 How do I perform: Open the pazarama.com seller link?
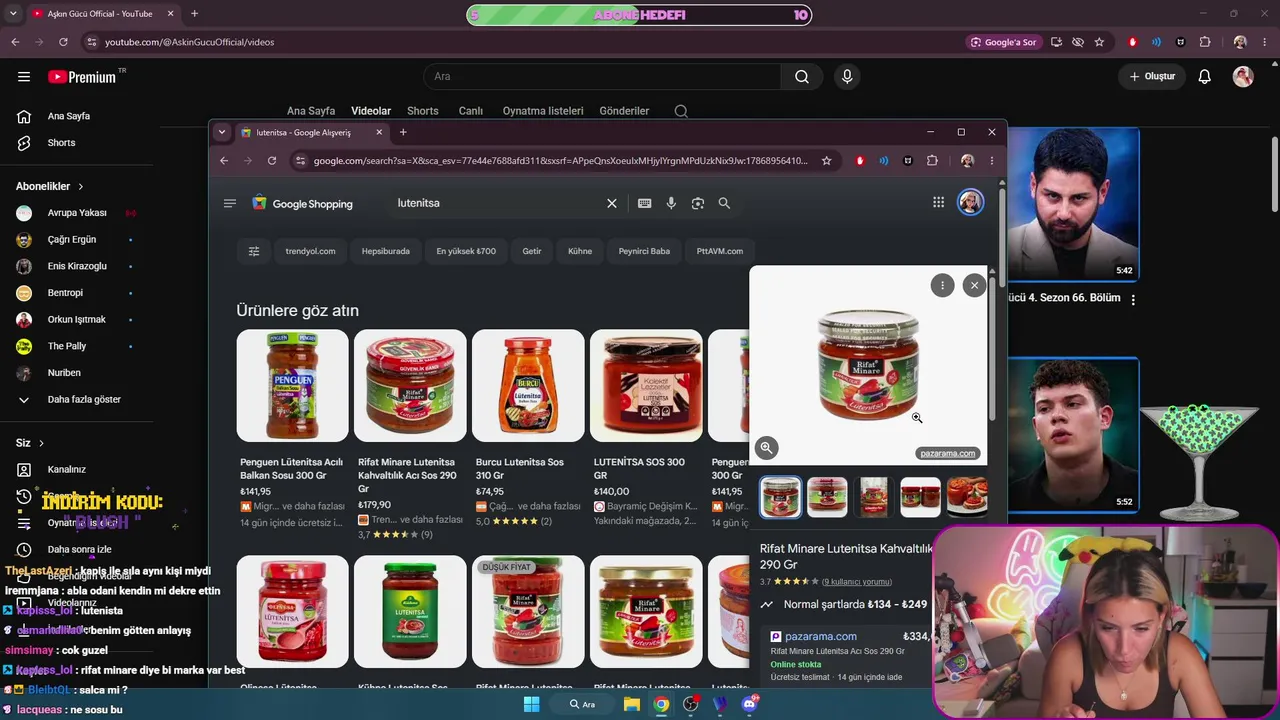[821, 636]
